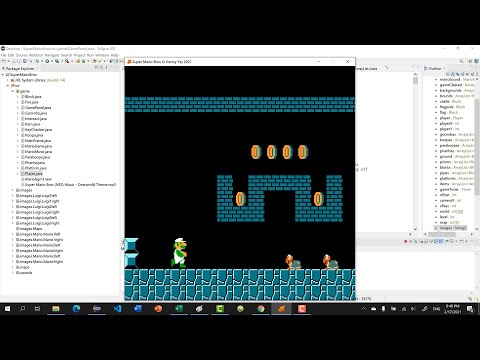This screenshot has height=360, width=480.
Task: Click the Eclipse toolbar search magnifier icon
Action: tap(462, 61)
